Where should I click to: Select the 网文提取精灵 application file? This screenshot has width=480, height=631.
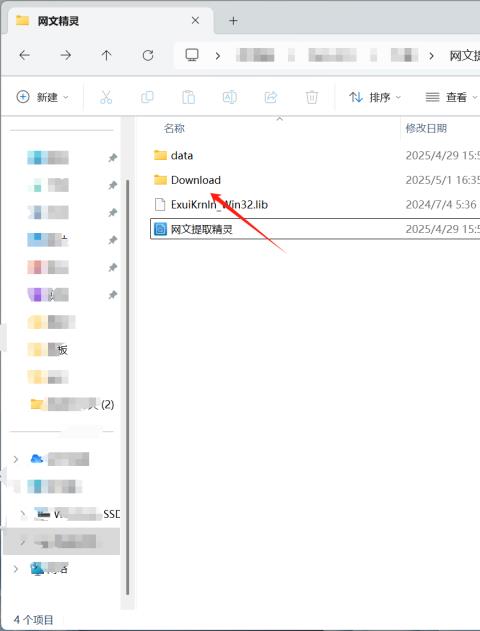click(315, 229)
